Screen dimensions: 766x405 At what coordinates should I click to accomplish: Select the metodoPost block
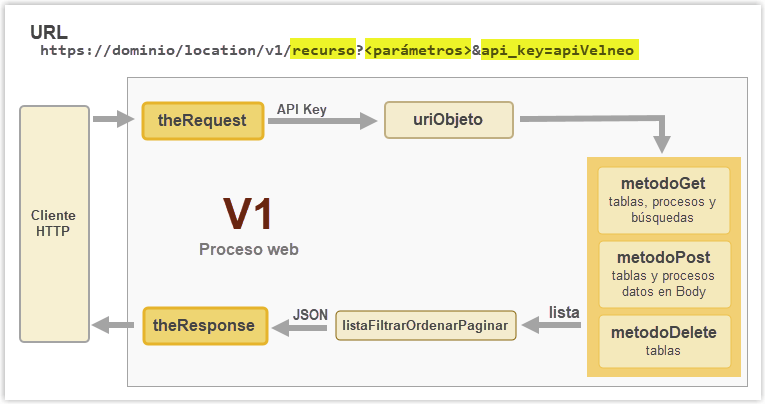pyautogui.click(x=663, y=274)
